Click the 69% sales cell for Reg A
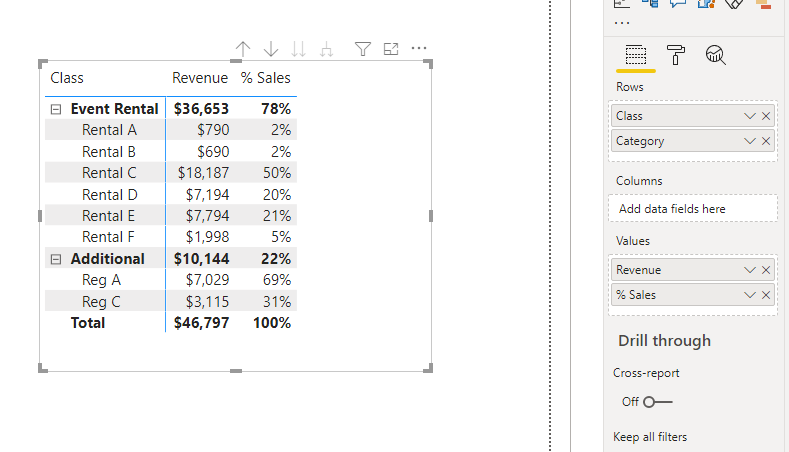Viewport: 789px width, 452px height. click(x=277, y=280)
